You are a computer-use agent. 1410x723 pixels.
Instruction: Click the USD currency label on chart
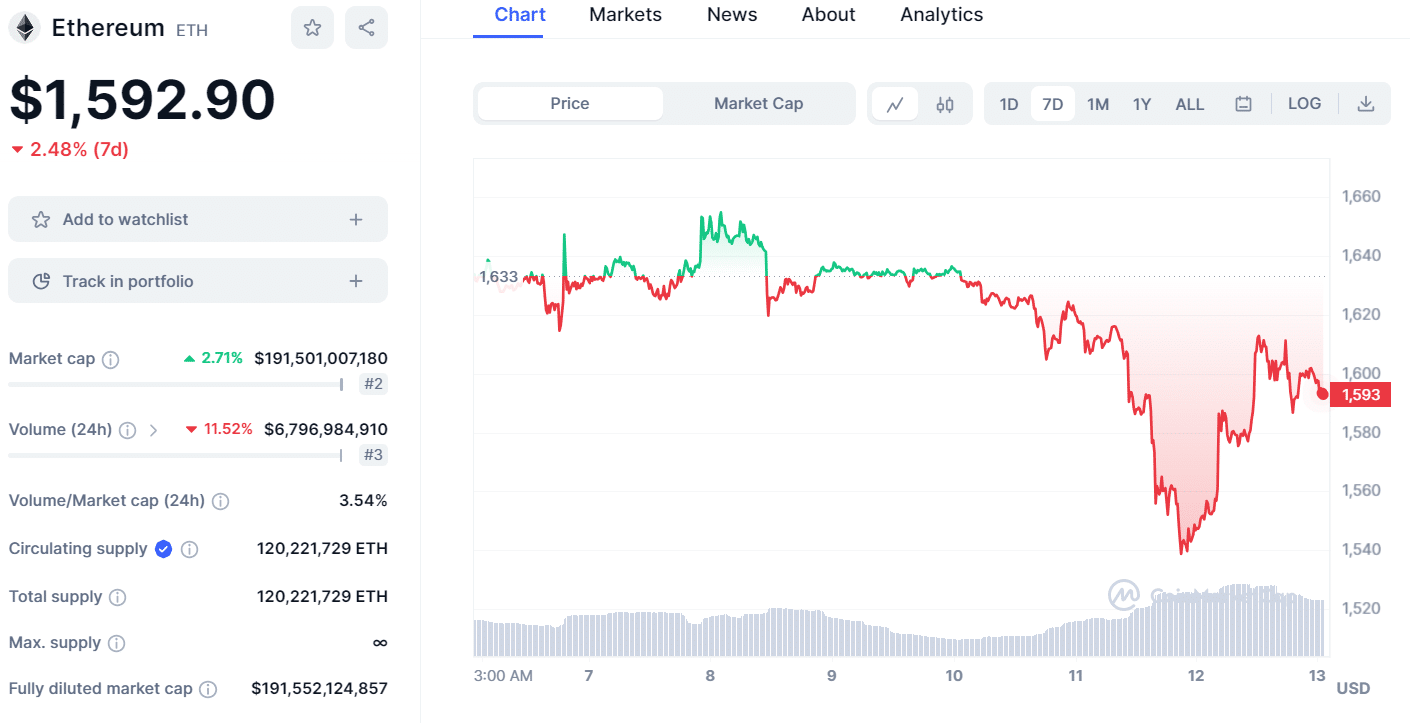pyautogui.click(x=1353, y=689)
